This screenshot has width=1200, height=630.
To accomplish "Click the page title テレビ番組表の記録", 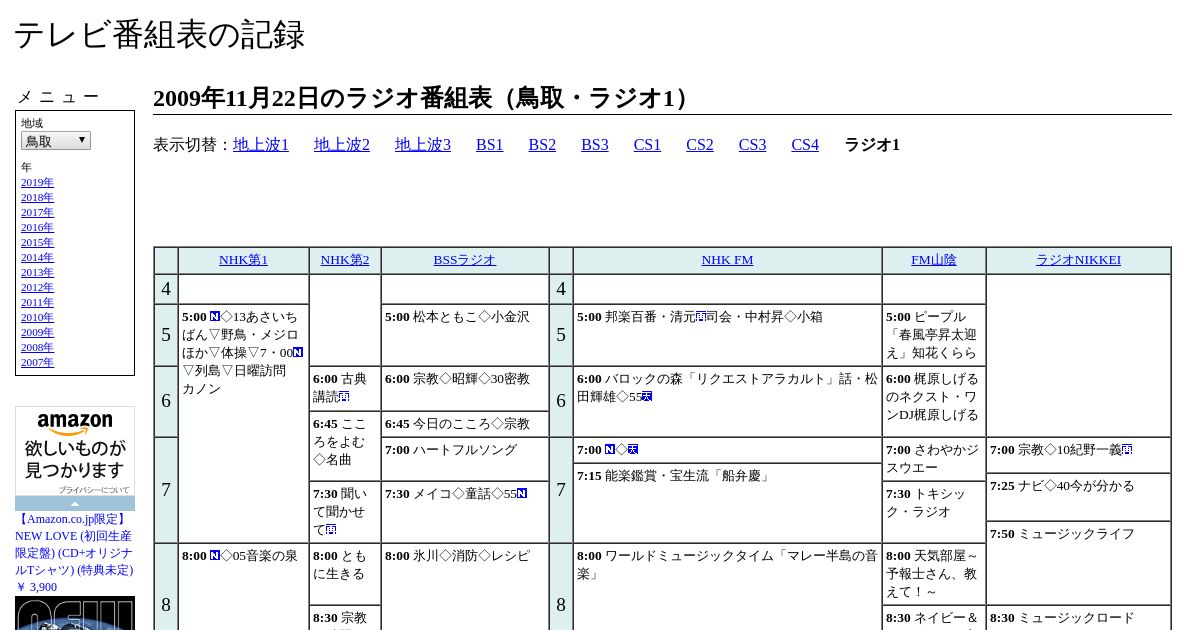I will pyautogui.click(x=159, y=35).
